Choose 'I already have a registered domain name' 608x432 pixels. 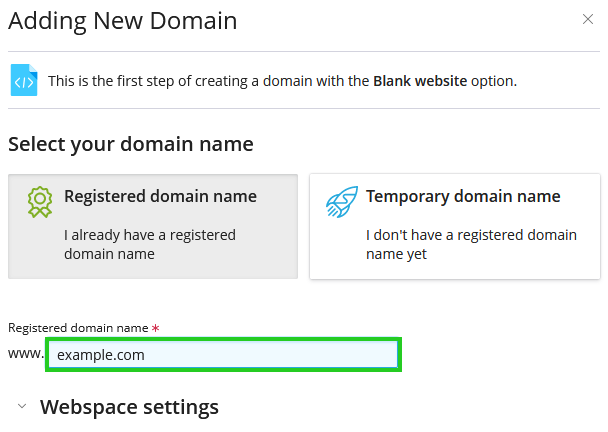click(150, 245)
